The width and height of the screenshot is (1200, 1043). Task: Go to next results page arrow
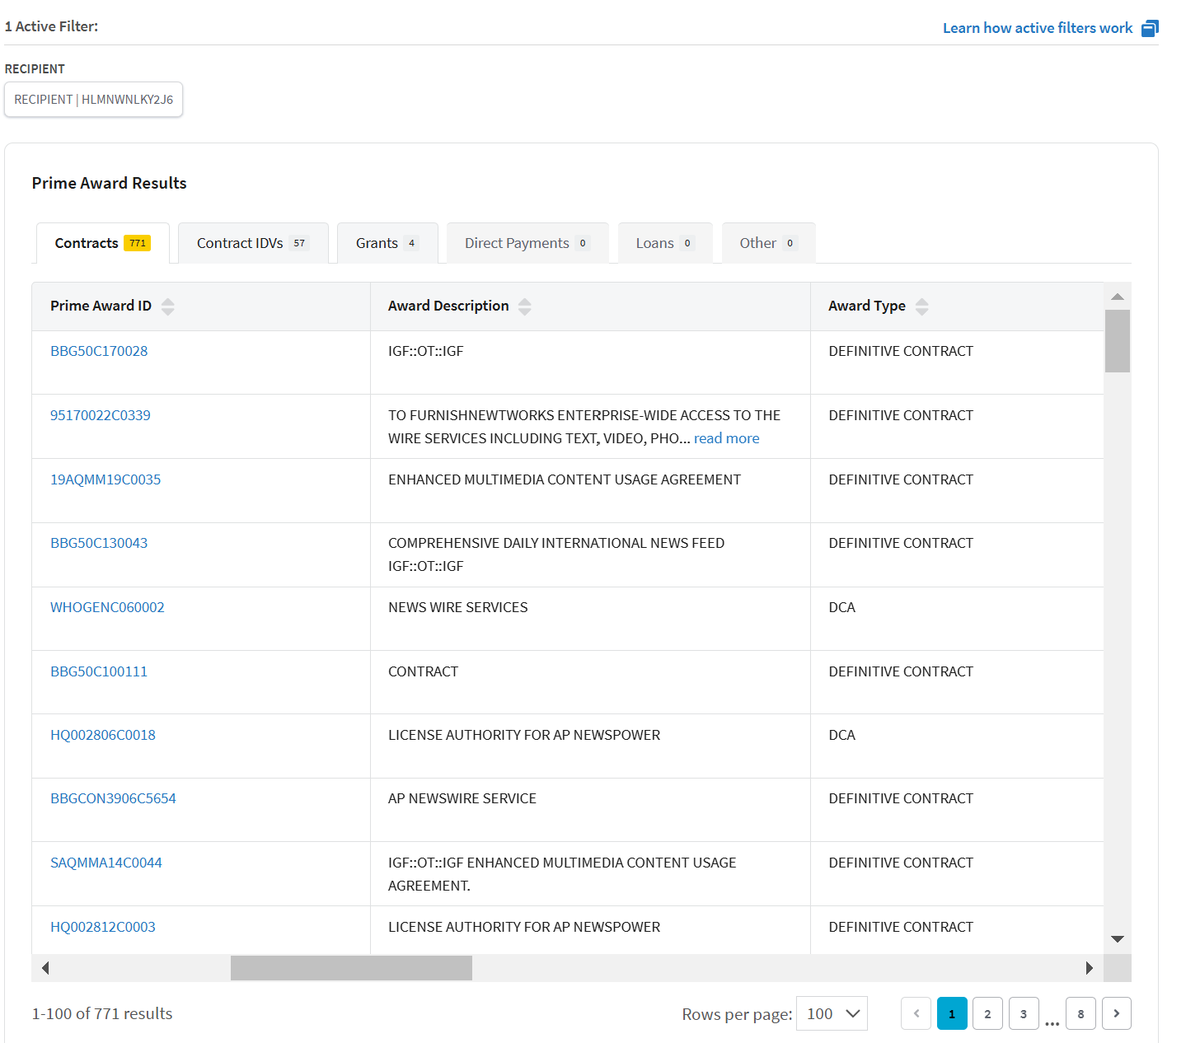click(x=1116, y=1013)
